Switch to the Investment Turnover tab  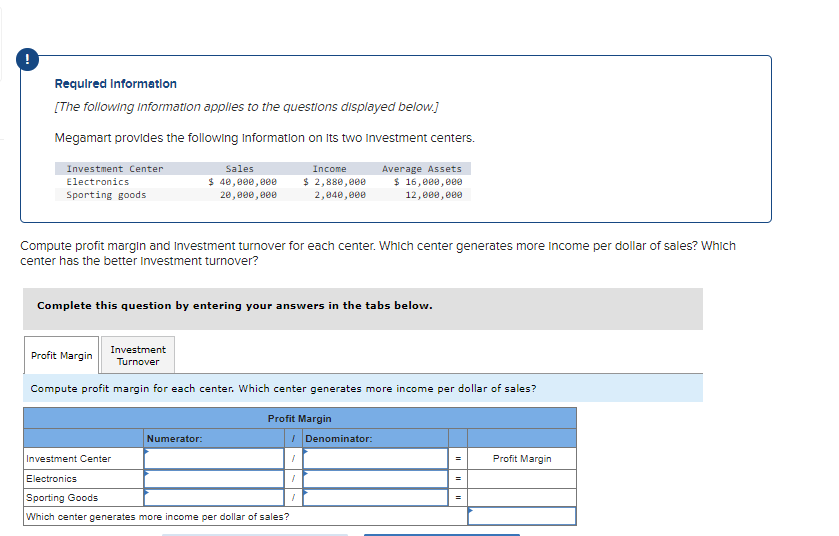(x=138, y=355)
